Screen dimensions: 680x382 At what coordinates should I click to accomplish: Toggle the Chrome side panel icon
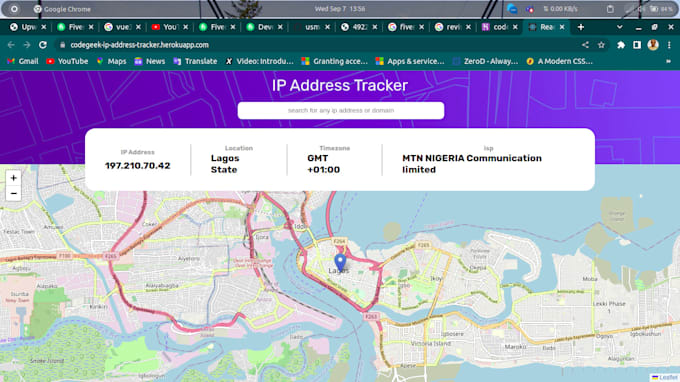(637, 45)
